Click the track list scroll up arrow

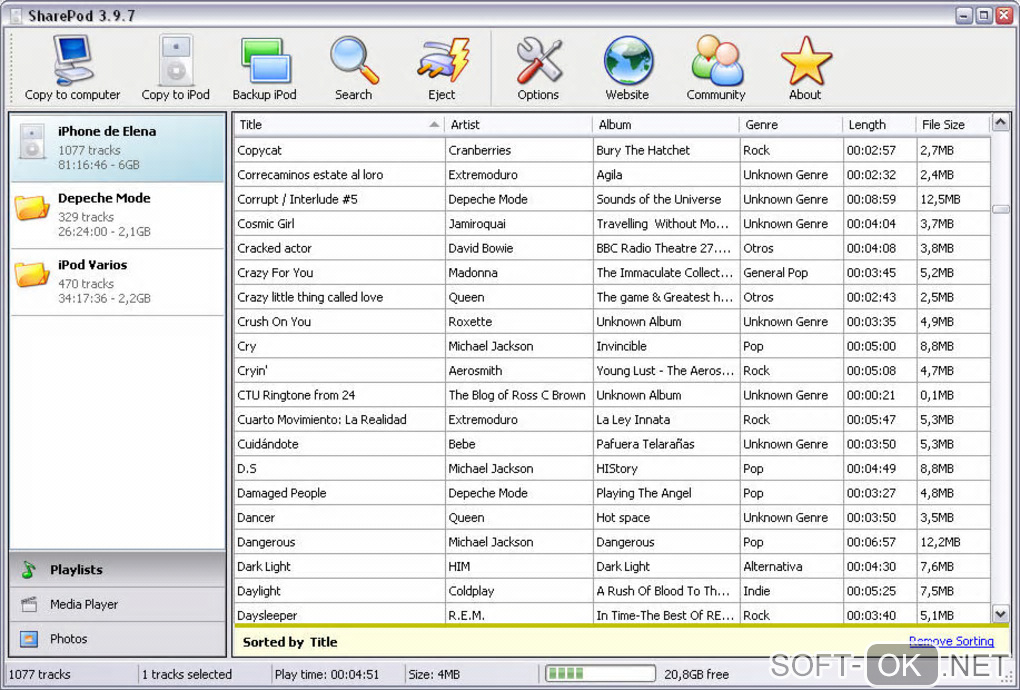pyautogui.click(x=1000, y=122)
